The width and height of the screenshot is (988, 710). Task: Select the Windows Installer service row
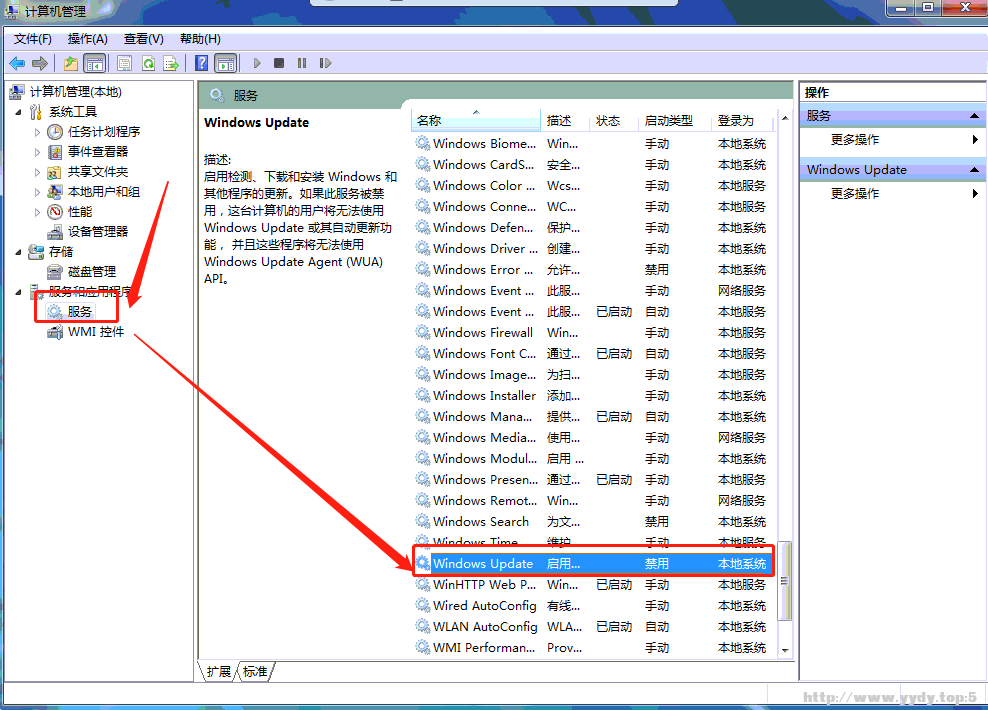pos(594,395)
